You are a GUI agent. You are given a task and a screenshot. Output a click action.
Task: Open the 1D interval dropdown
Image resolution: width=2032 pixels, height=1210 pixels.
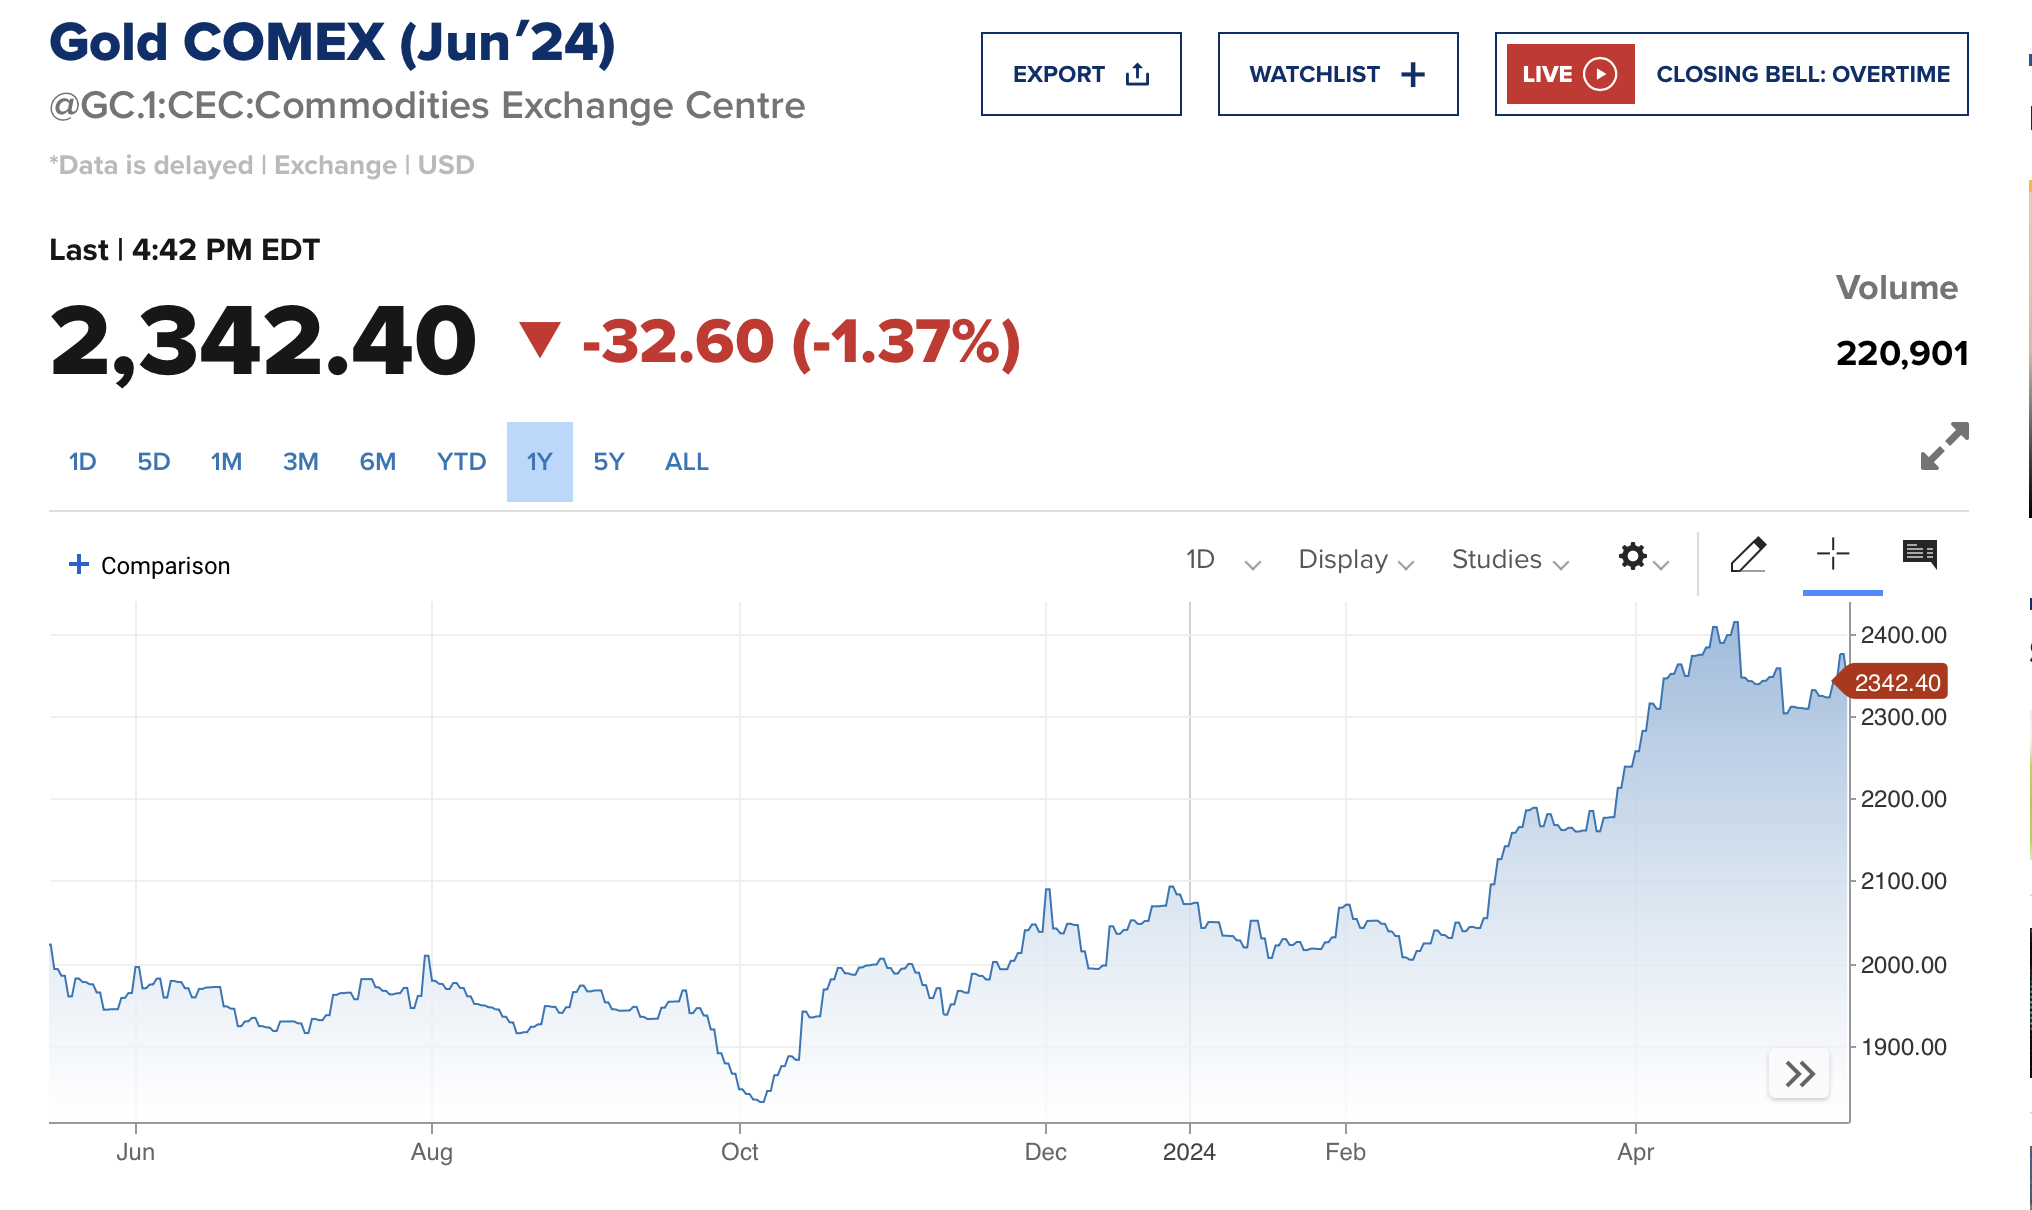pos(1222,560)
